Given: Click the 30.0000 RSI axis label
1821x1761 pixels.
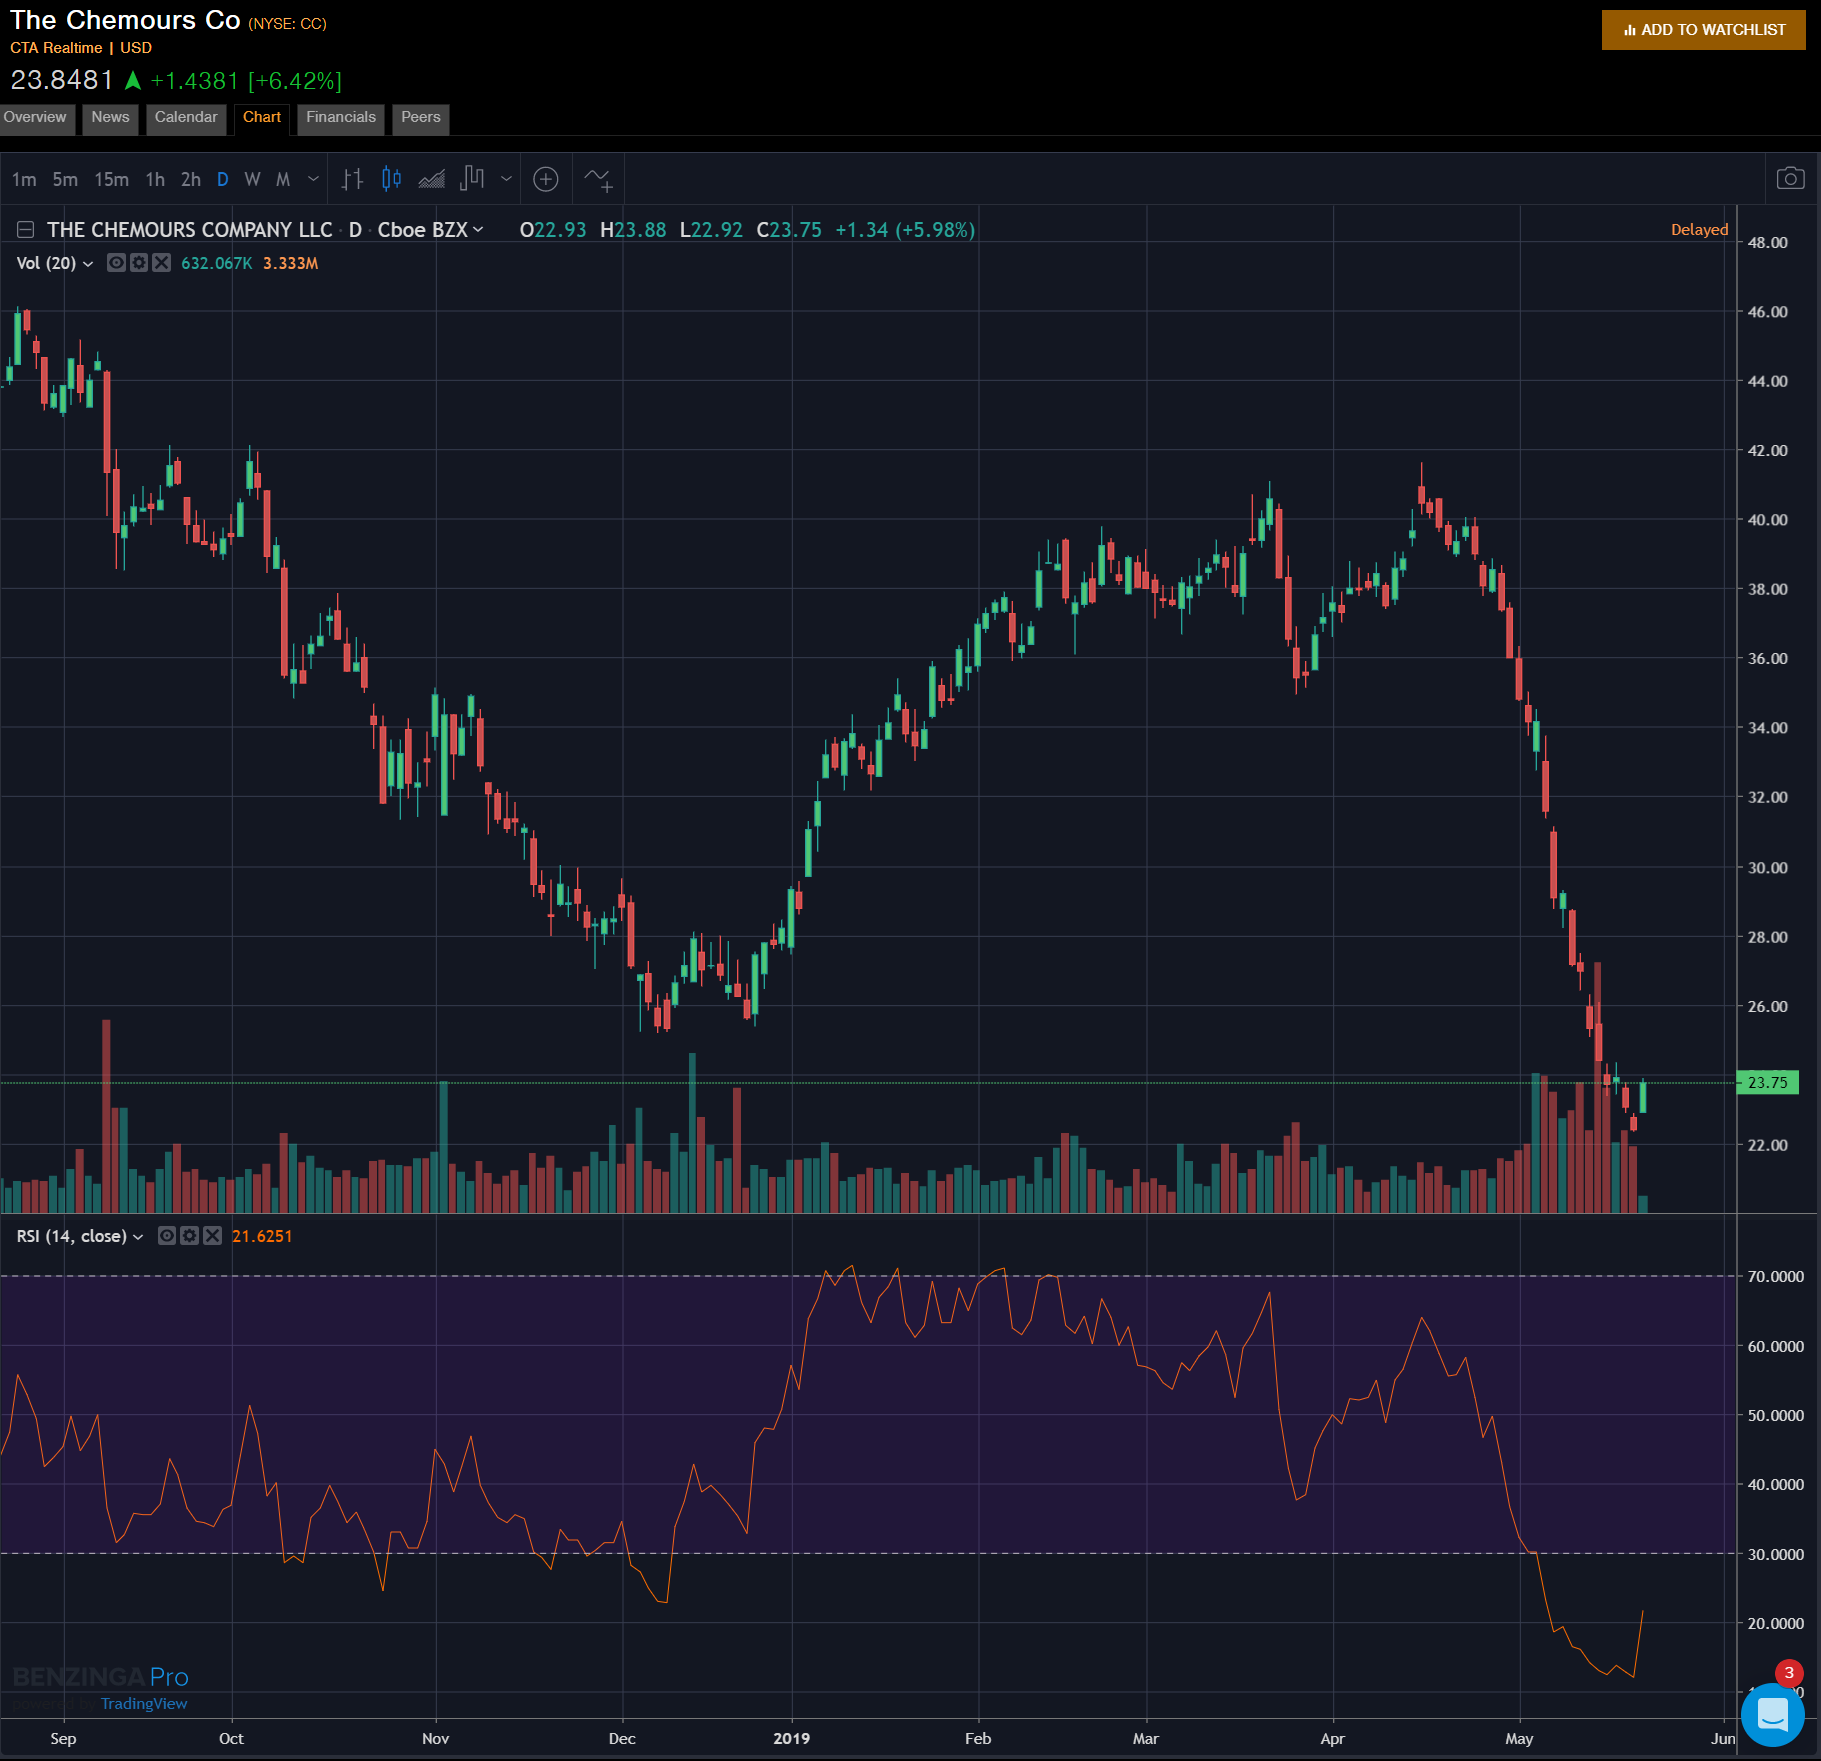Looking at the screenshot, I should click(x=1775, y=1554).
